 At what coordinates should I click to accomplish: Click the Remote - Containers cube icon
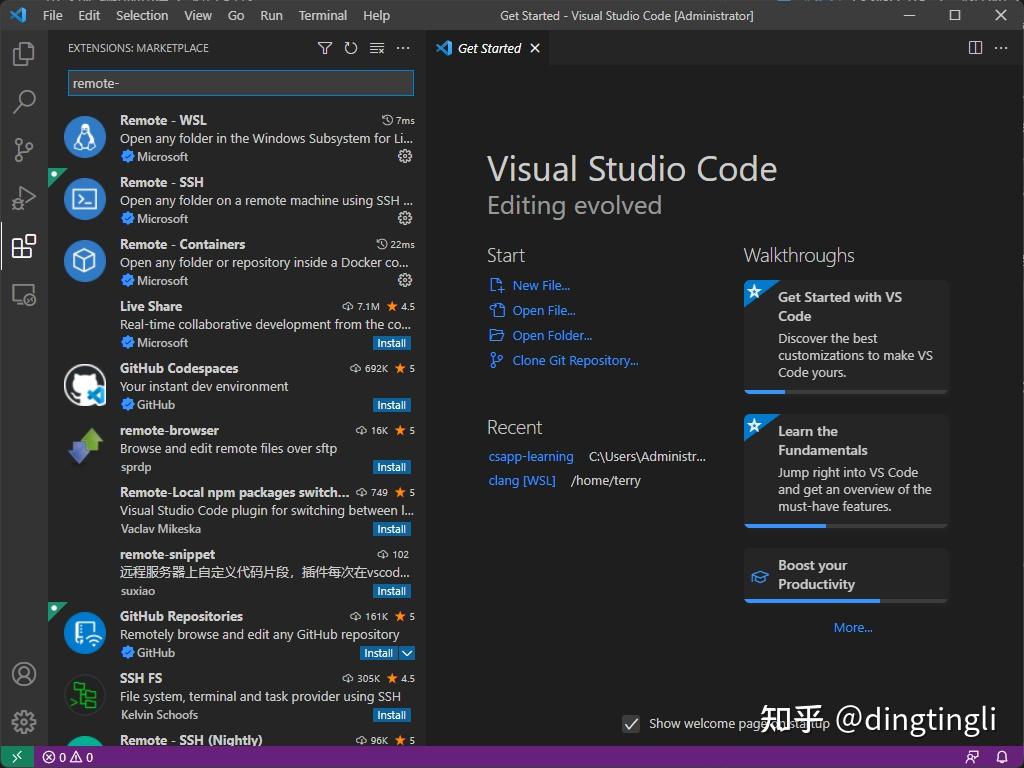pos(85,261)
